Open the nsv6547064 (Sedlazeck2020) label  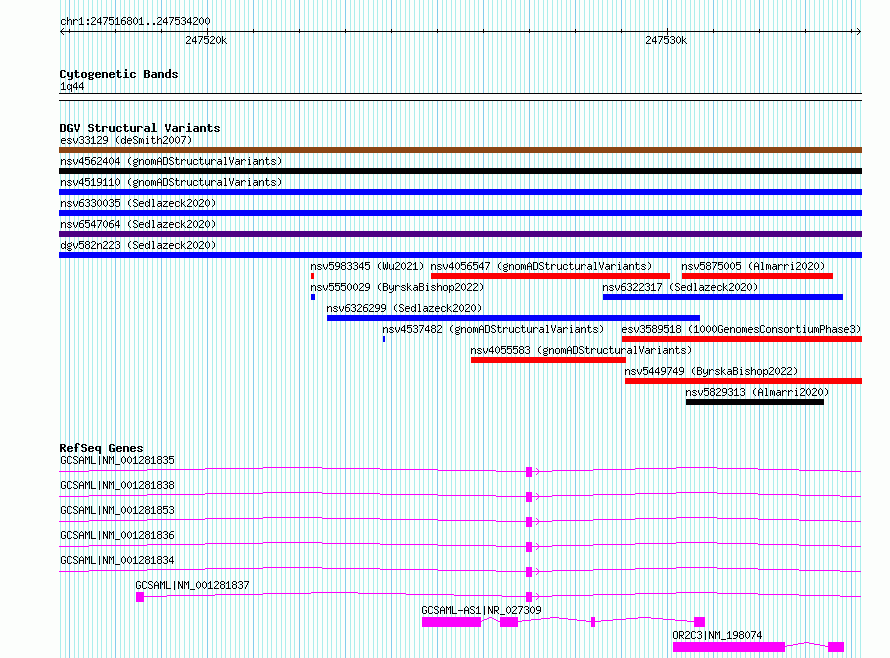point(138,224)
